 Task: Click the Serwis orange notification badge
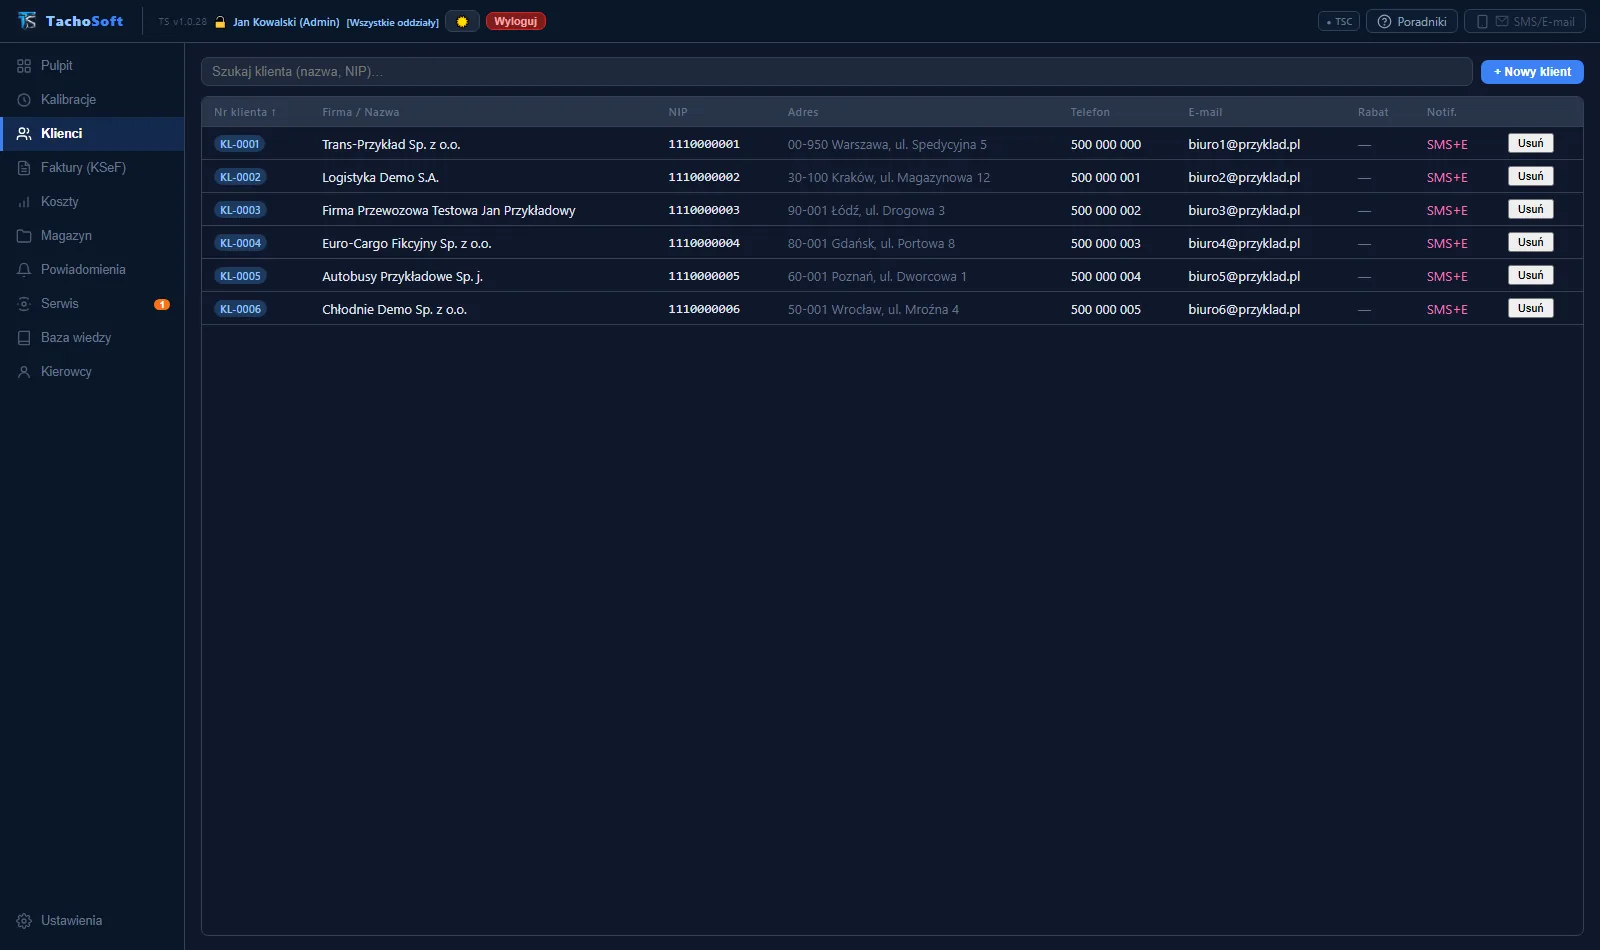(x=162, y=304)
